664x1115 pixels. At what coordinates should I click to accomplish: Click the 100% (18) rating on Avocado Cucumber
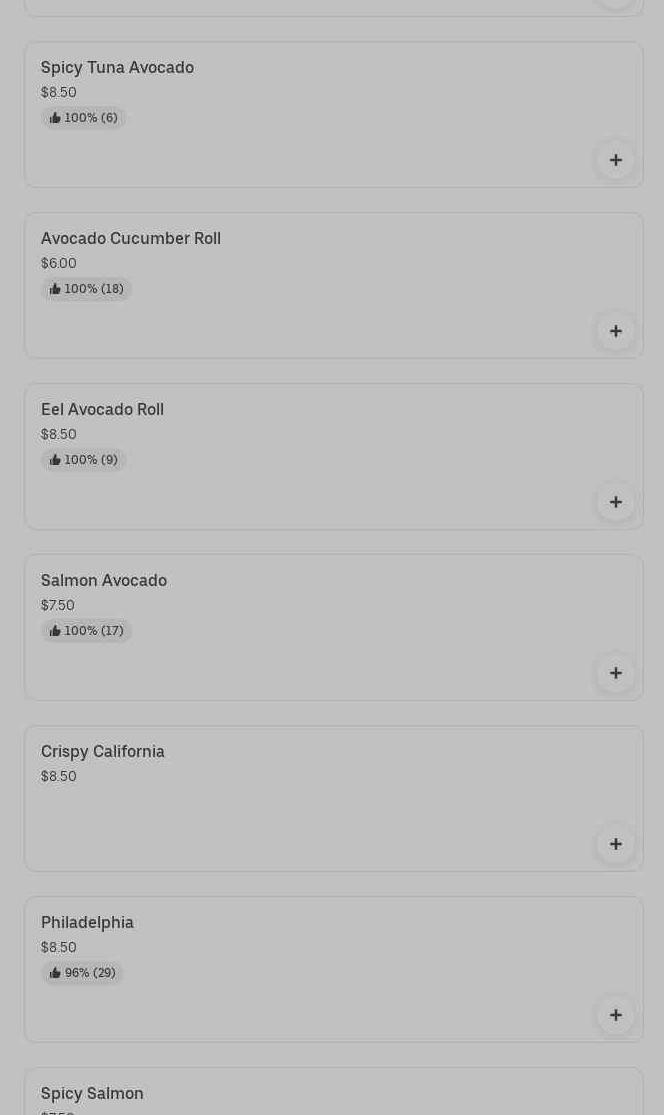(x=87, y=289)
